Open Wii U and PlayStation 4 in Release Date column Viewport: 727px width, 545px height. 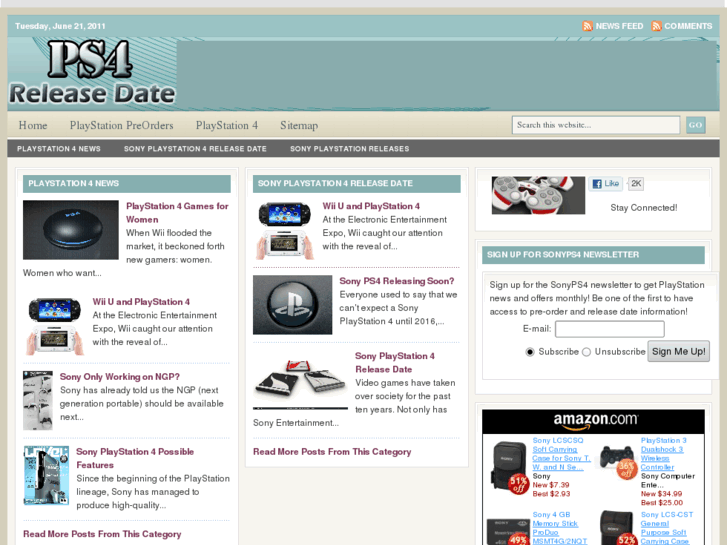pyautogui.click(x=371, y=206)
